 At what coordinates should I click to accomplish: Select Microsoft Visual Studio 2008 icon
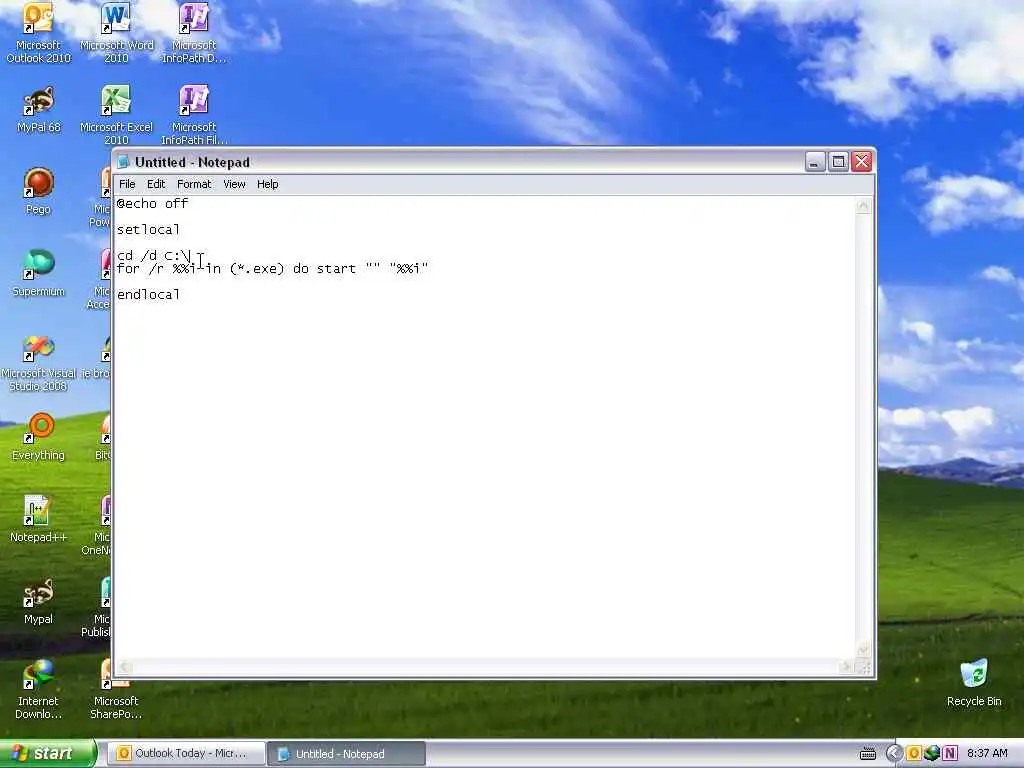tap(38, 362)
